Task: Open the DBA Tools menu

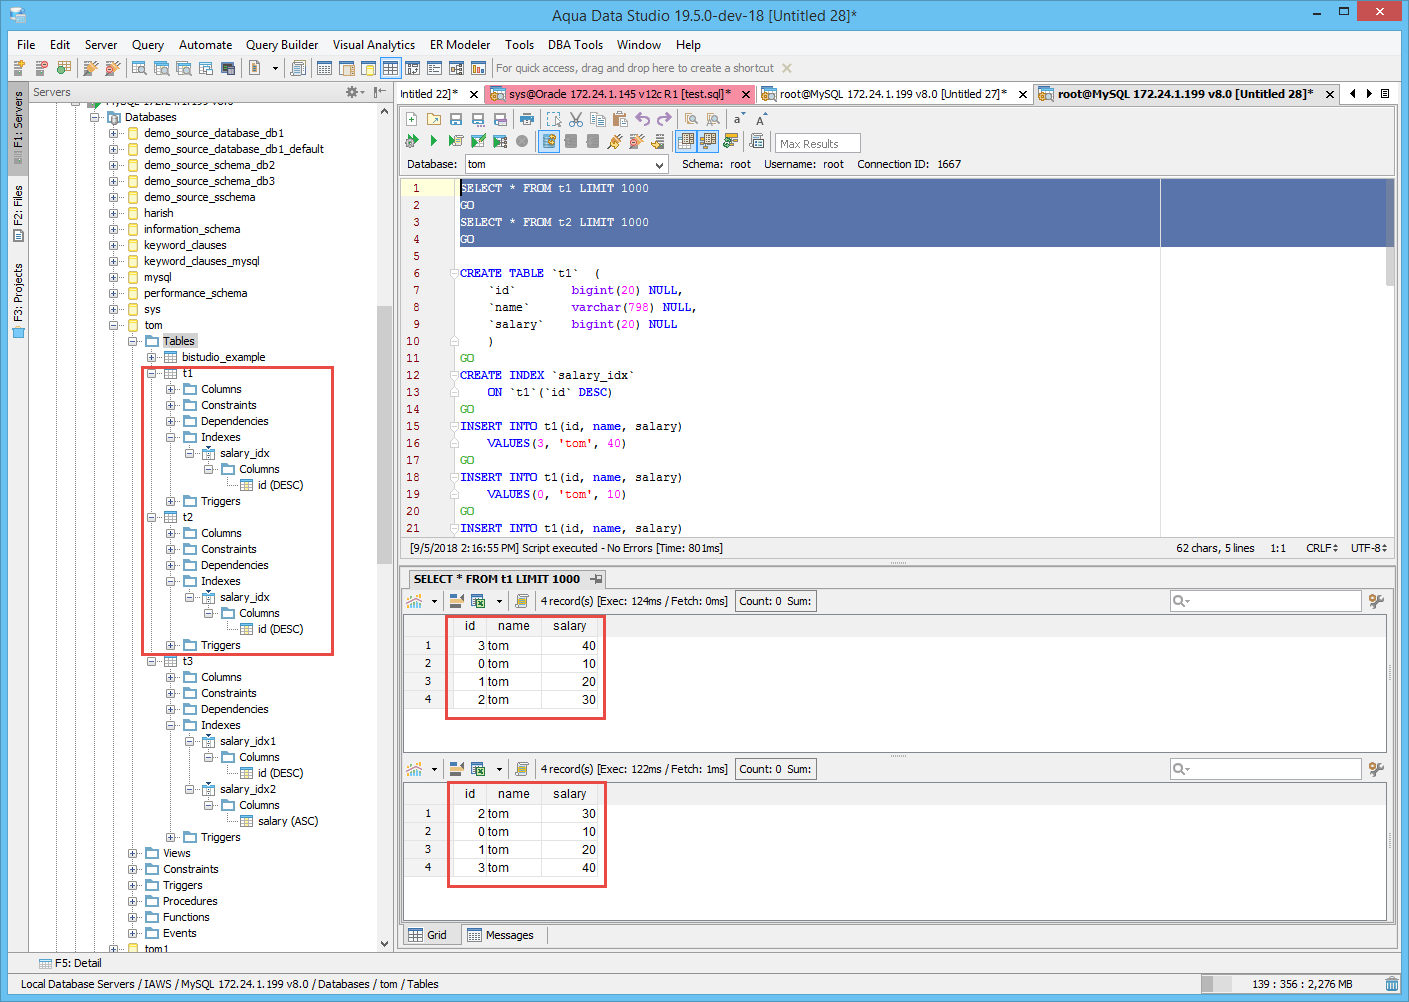Action: (575, 45)
